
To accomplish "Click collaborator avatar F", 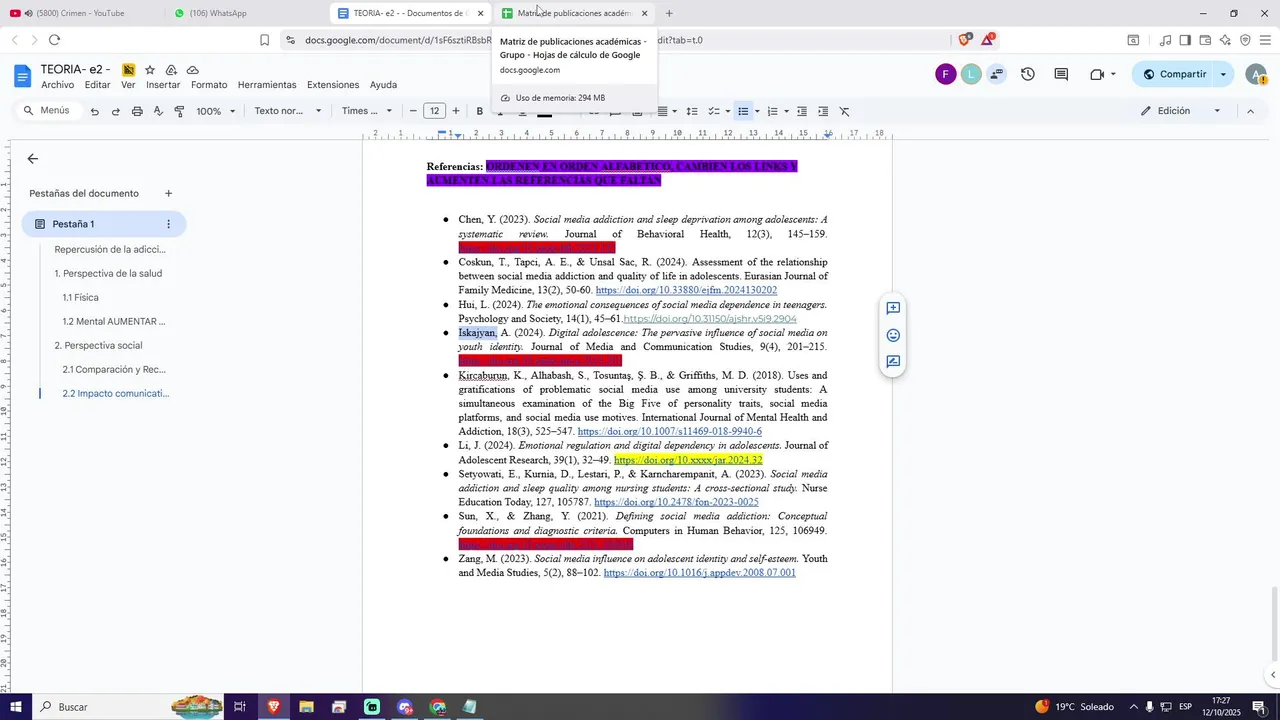I will (x=945, y=74).
